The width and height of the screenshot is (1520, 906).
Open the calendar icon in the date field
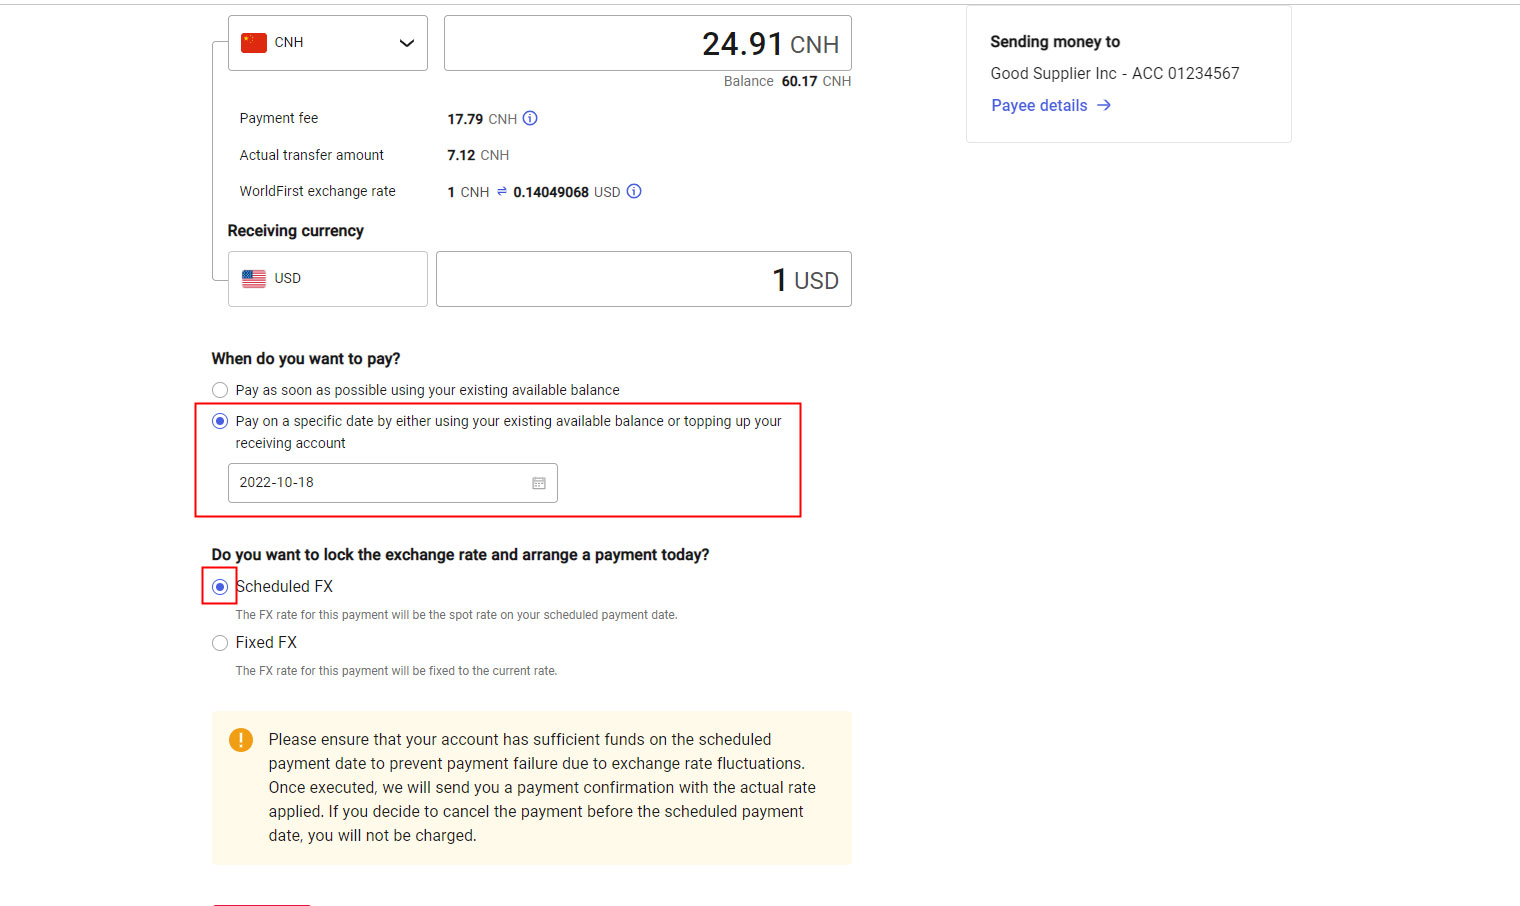tap(539, 483)
